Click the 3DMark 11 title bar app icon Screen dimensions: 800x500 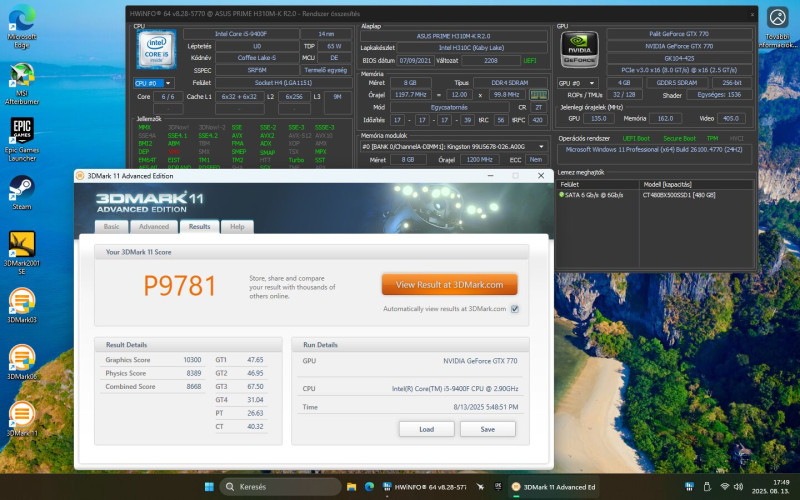[80, 176]
